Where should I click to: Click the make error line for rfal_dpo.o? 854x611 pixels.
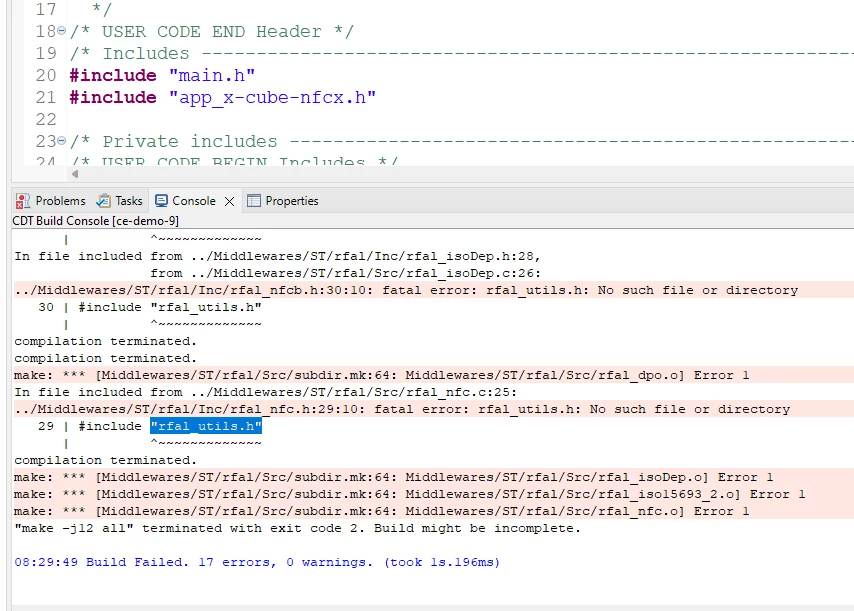(382, 375)
